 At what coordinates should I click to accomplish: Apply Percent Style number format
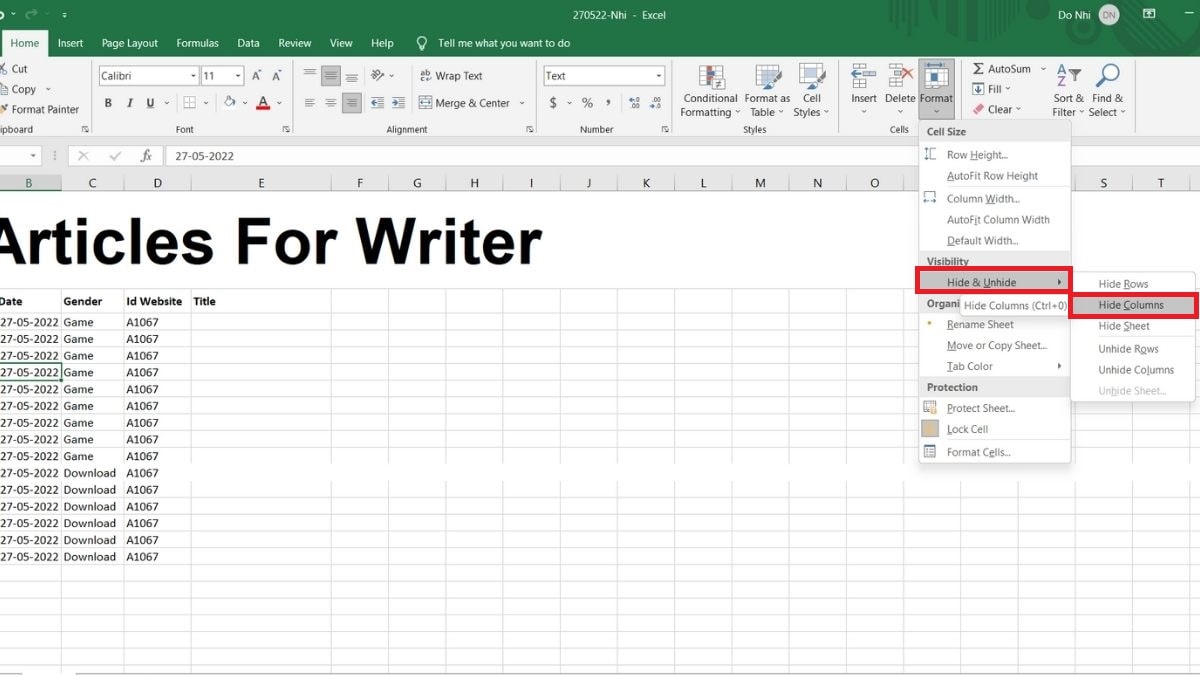coord(585,102)
